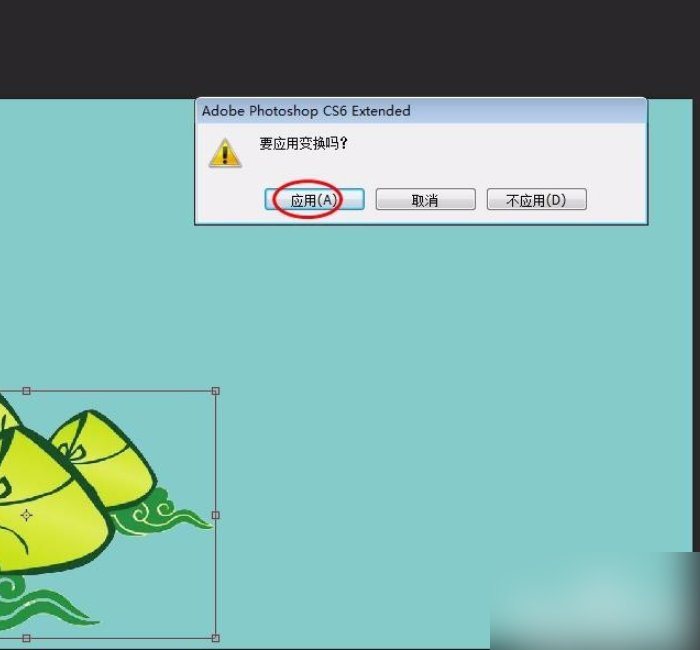Click the top-edge transform handle
Screen dimensions: 700x650
click(x=26, y=391)
